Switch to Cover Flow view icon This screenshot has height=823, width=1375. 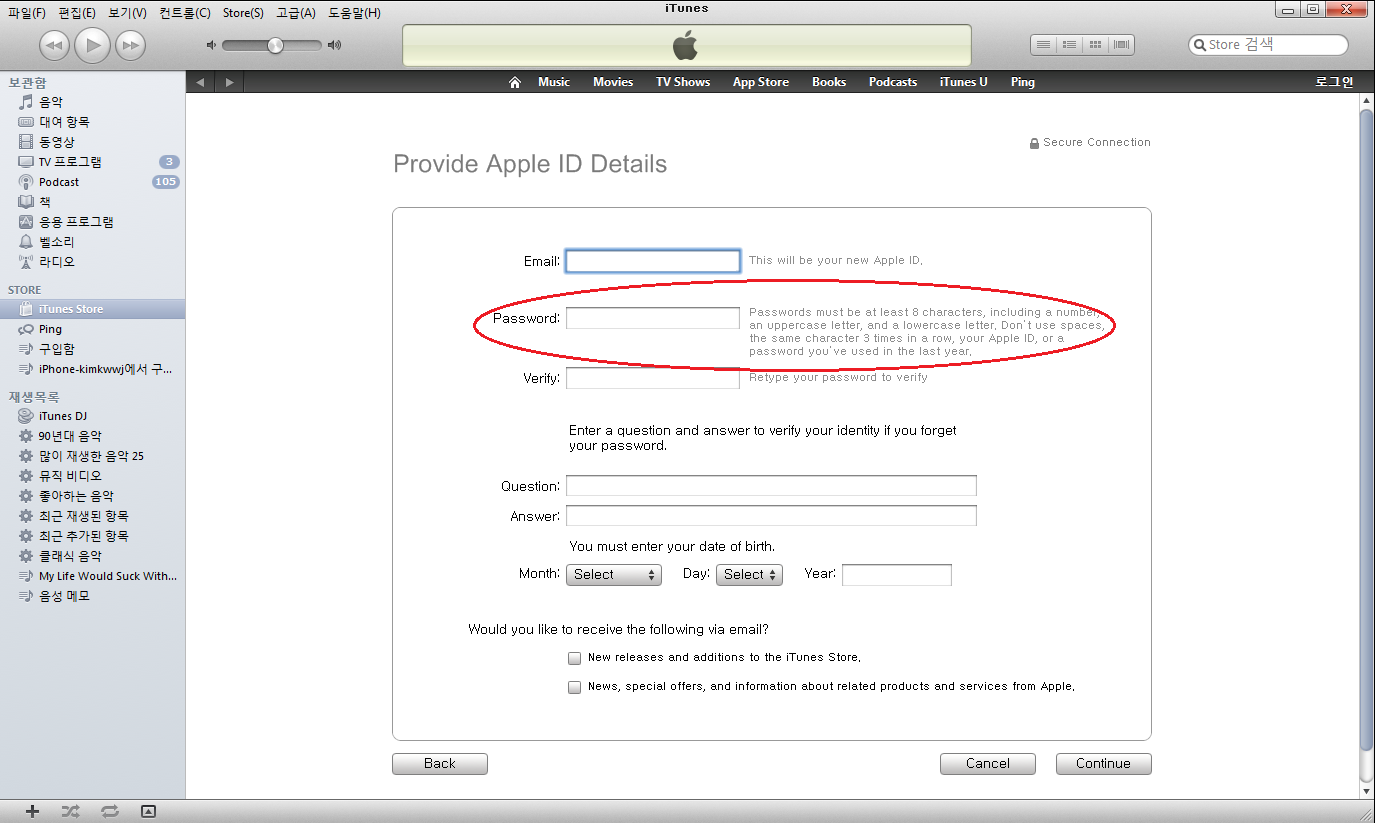point(1122,45)
